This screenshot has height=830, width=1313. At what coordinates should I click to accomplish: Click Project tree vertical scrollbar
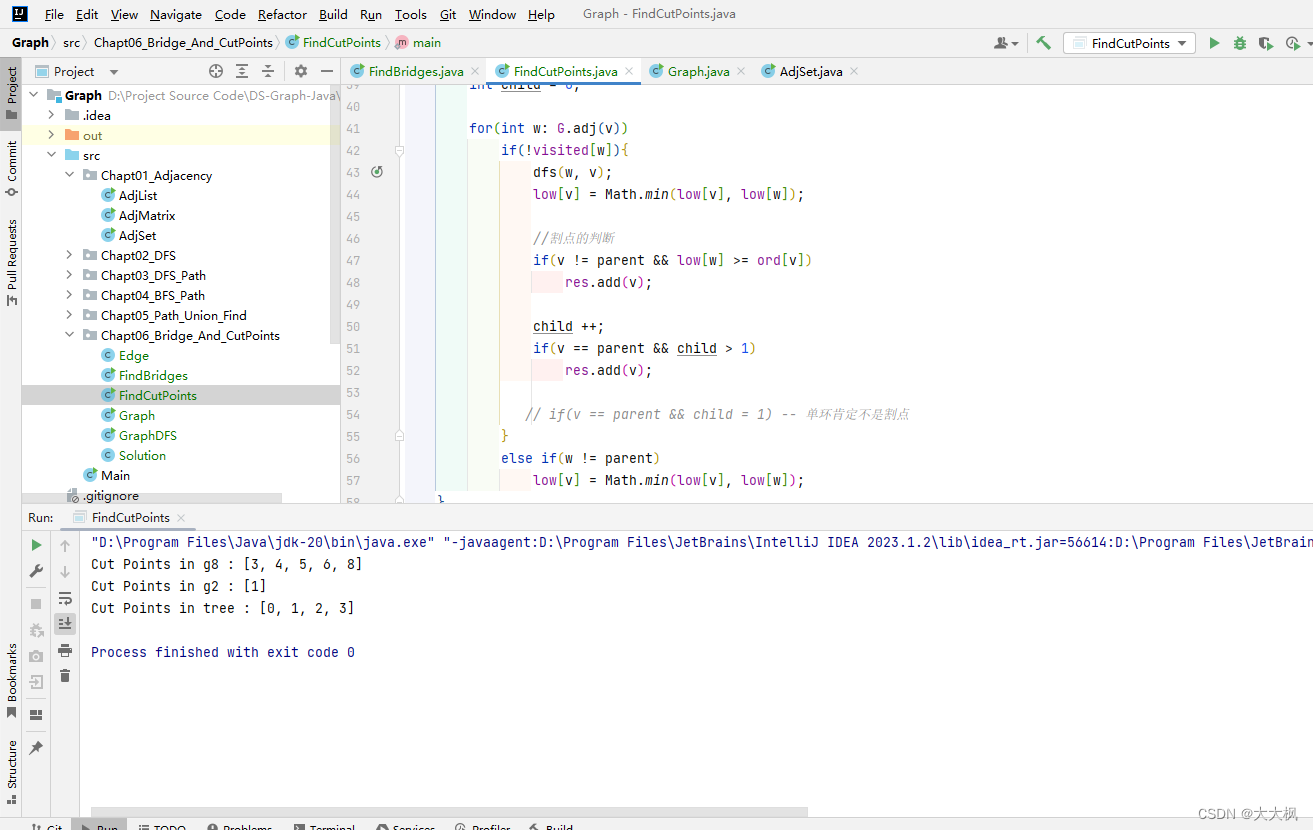click(336, 215)
